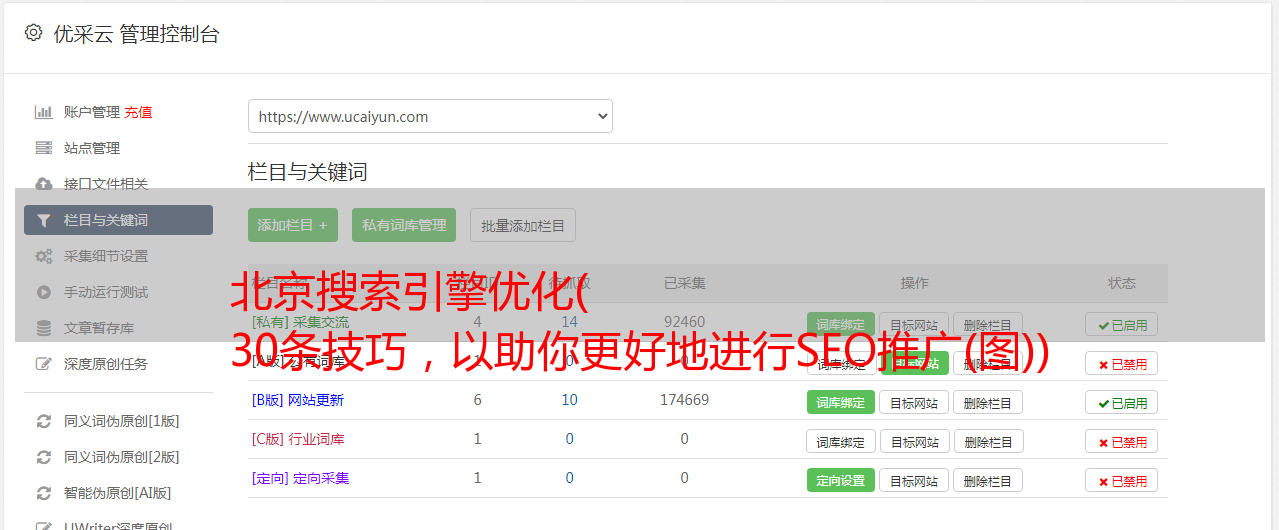Click 词库绑定 for the 网站更新 row
This screenshot has height=530, width=1279.
point(841,402)
